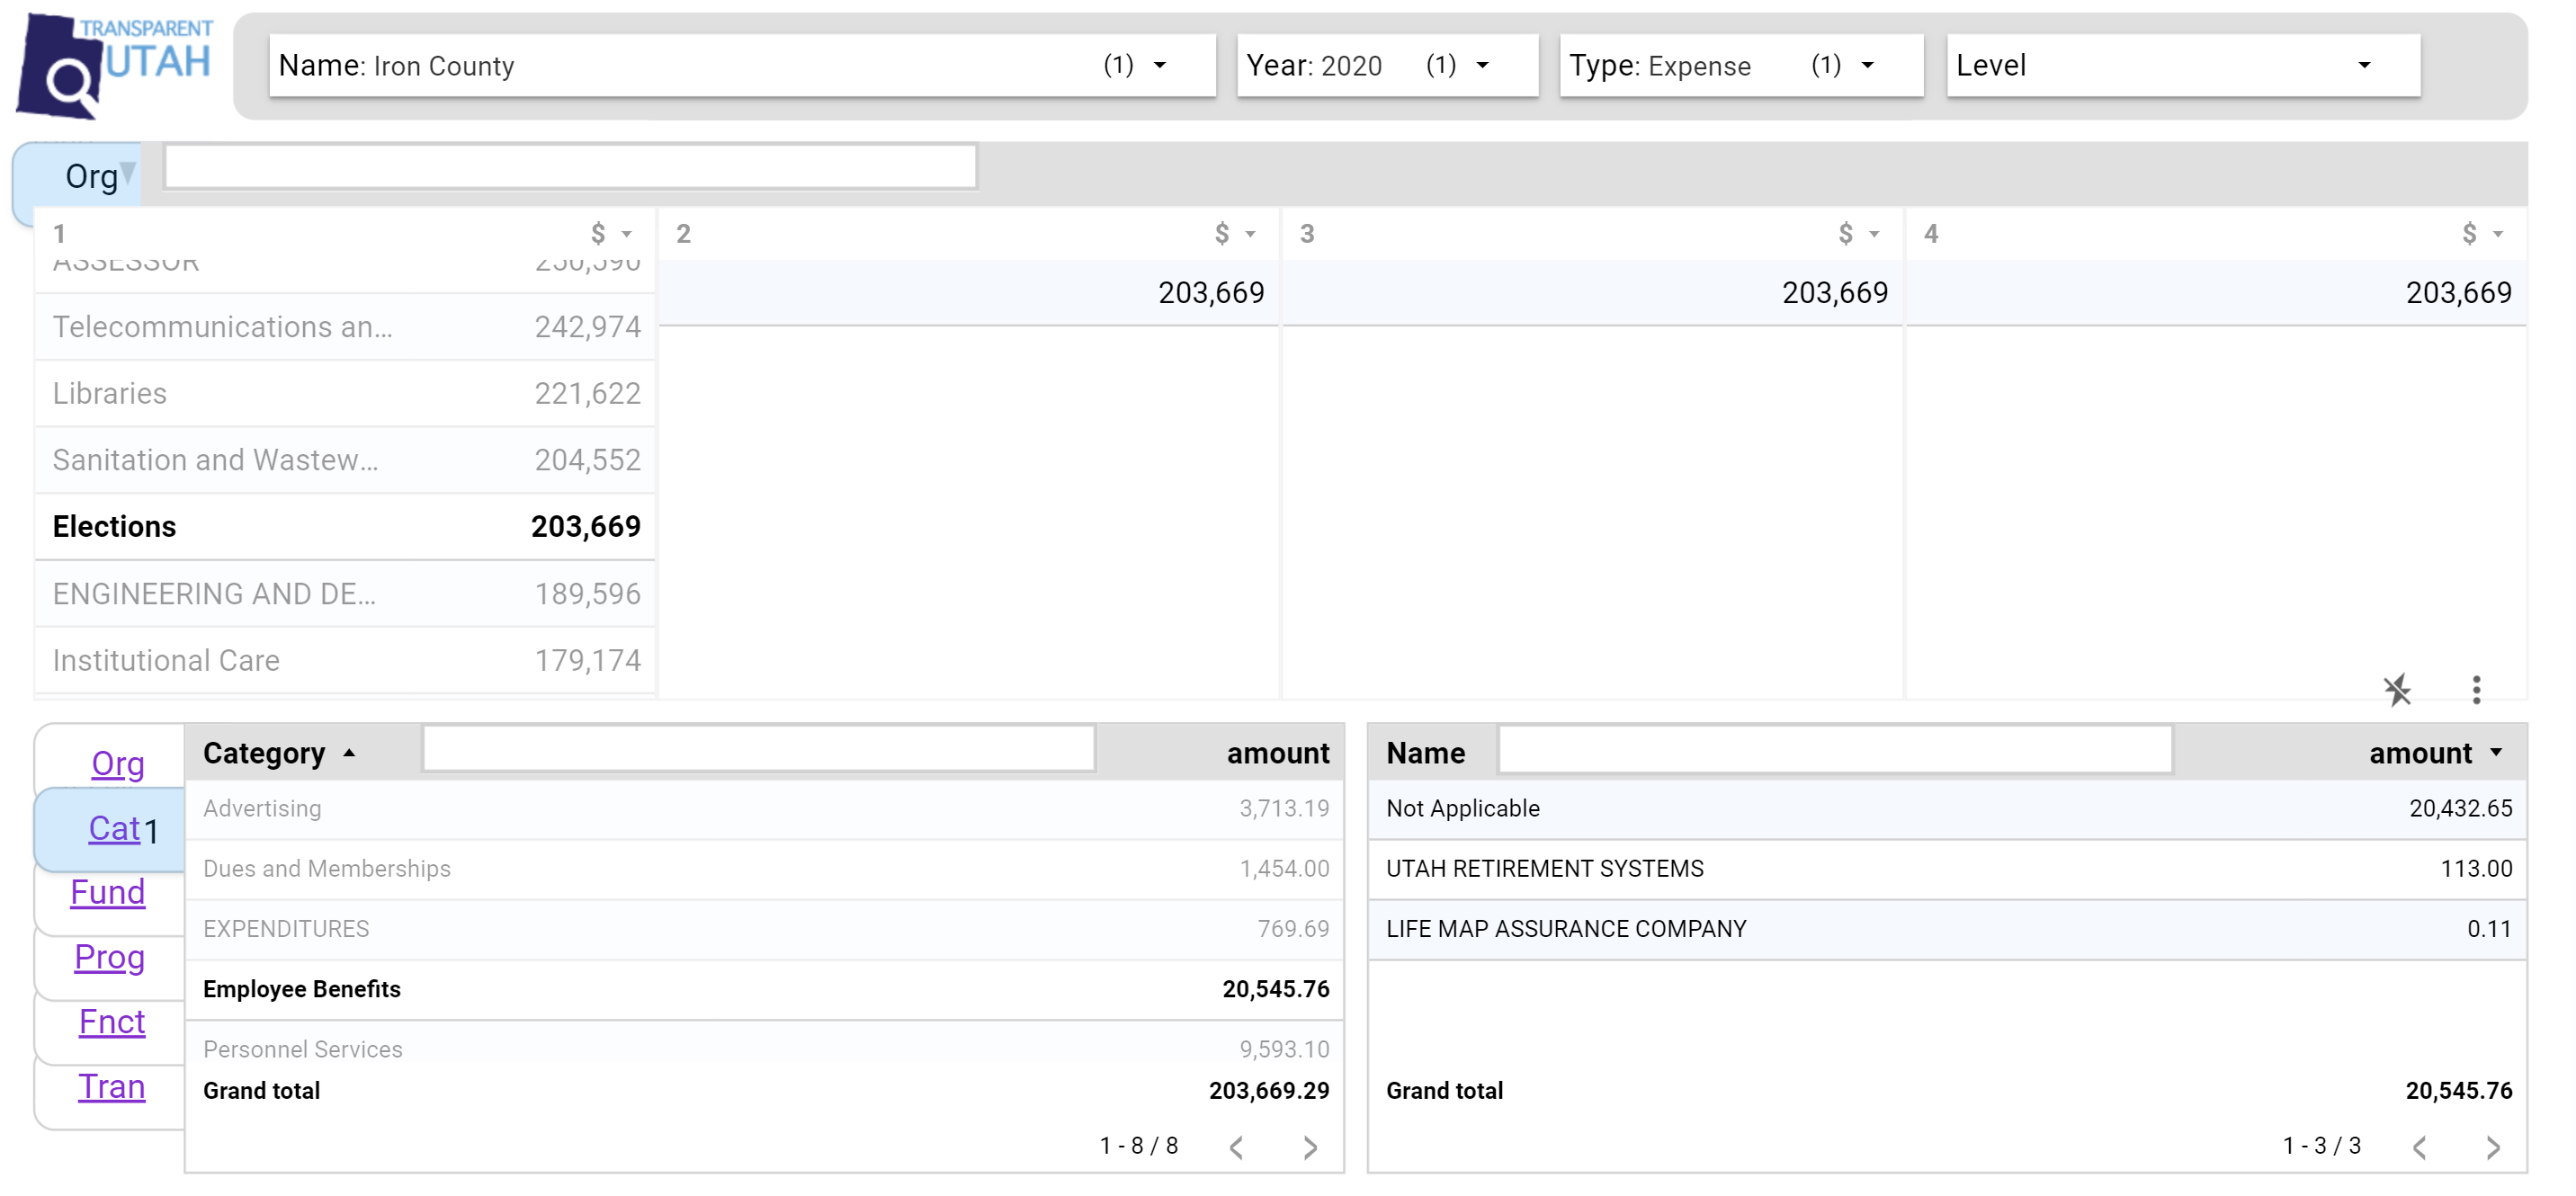Expand the Type: Expense dropdown

[1740, 66]
